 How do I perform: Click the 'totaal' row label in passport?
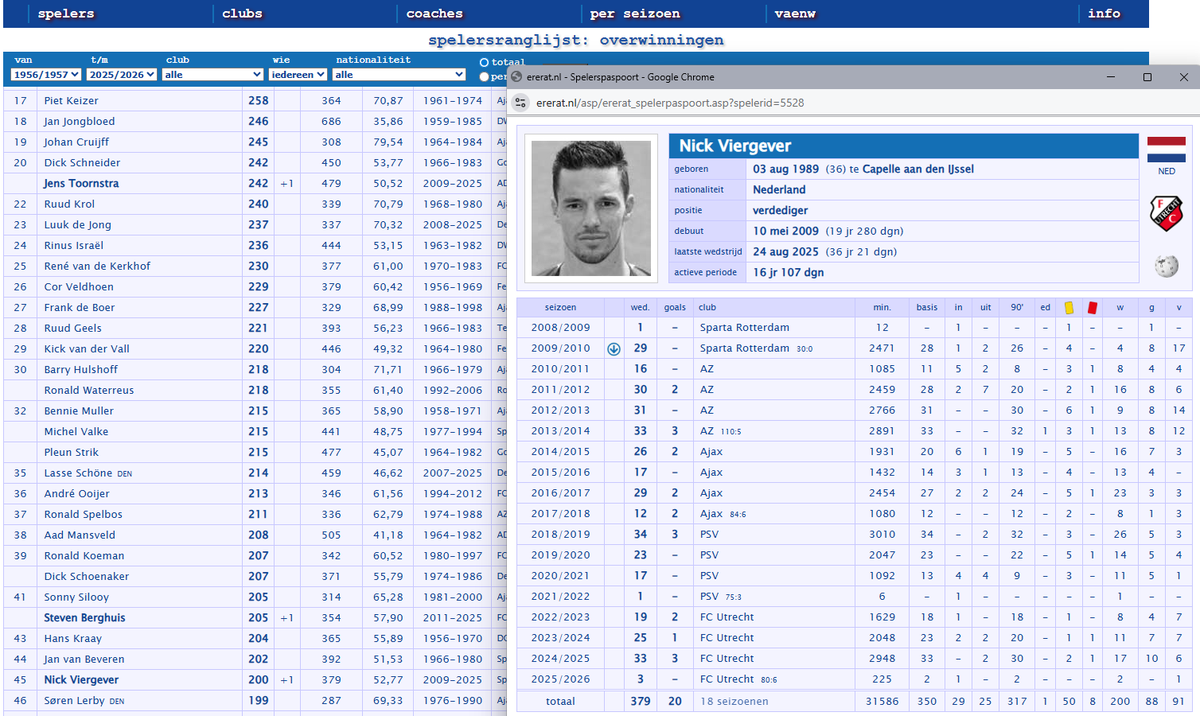point(560,702)
